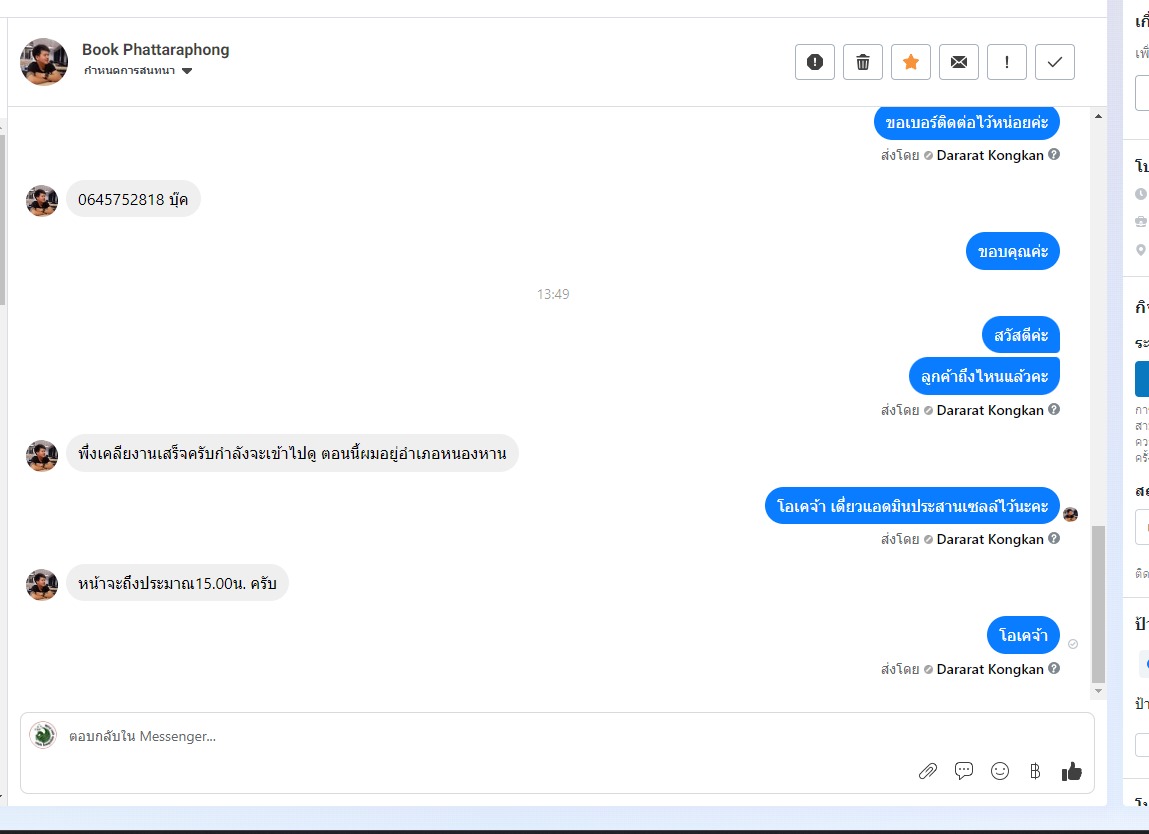
Task: Click the chat scrollbar down arrow
Action: tap(1098, 690)
